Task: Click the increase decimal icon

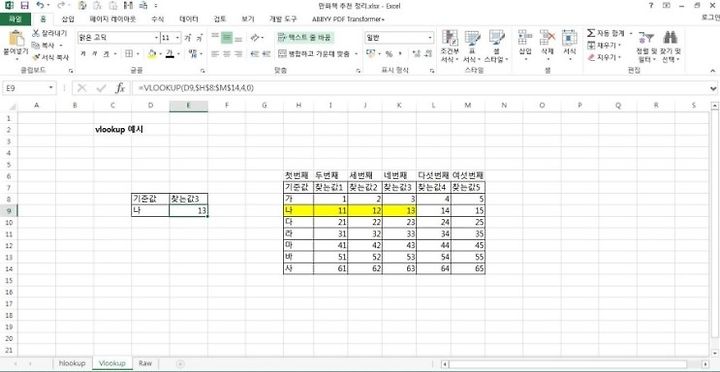Action: (416, 54)
